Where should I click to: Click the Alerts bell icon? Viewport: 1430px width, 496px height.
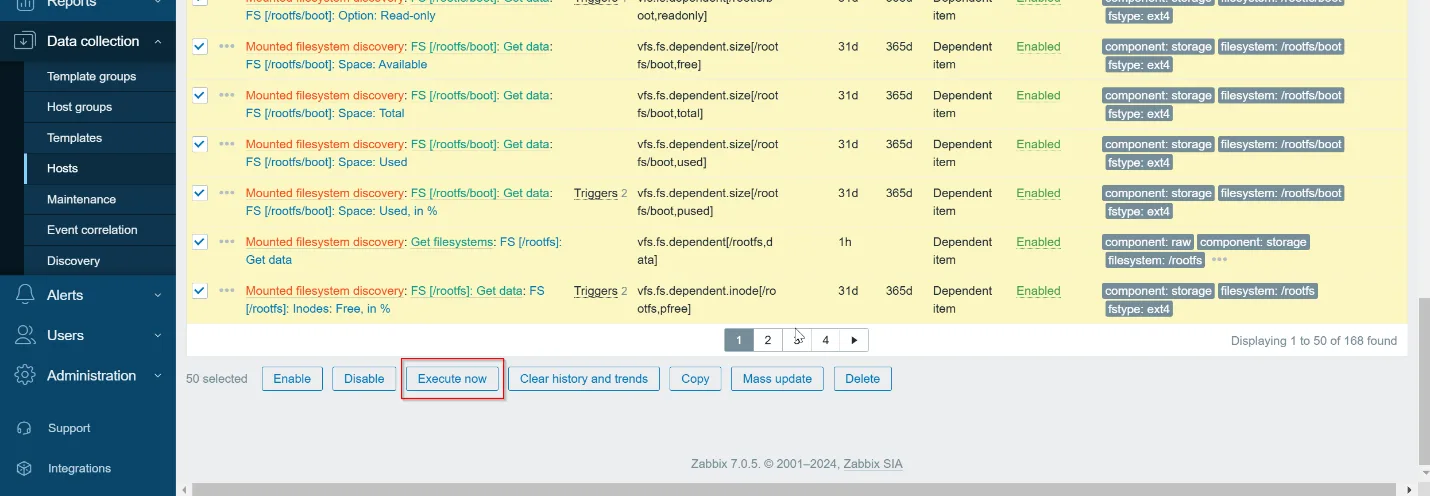pyautogui.click(x=25, y=295)
